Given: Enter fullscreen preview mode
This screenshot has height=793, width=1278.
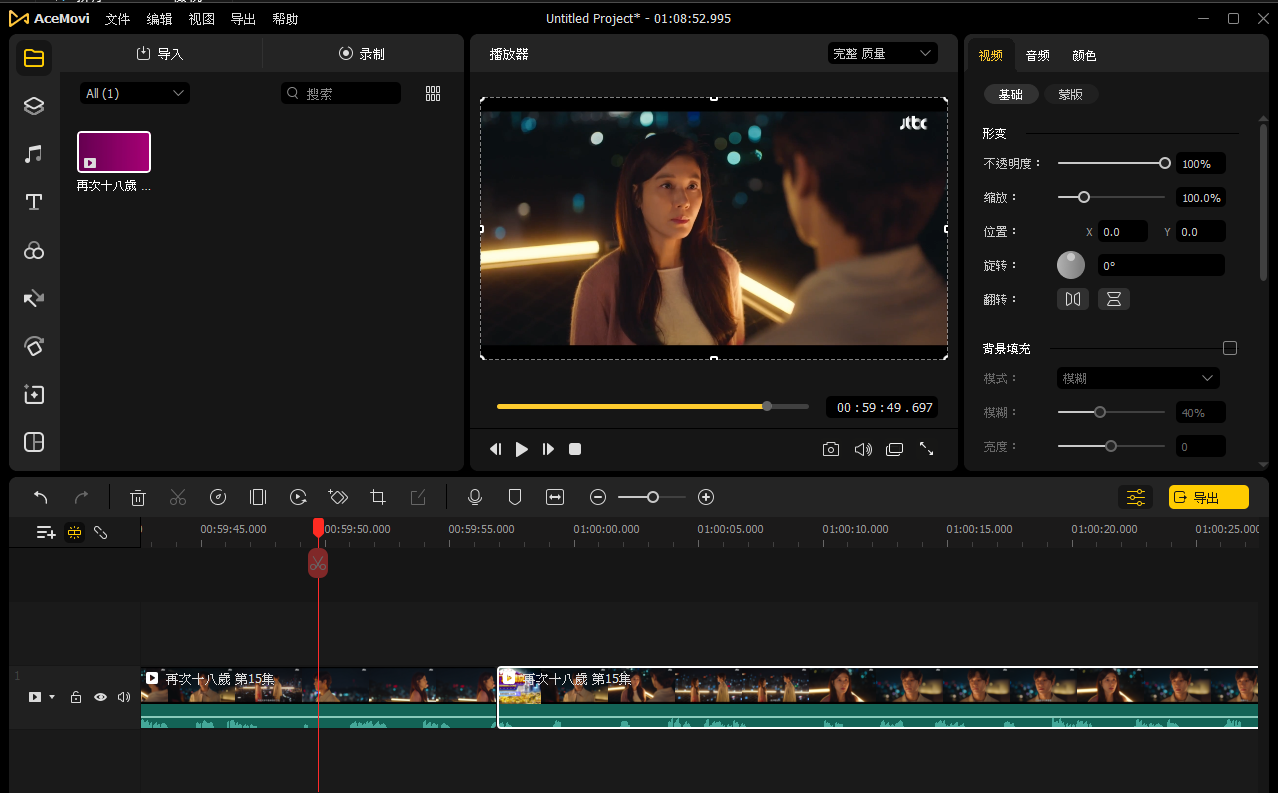Looking at the screenshot, I should click(927, 449).
